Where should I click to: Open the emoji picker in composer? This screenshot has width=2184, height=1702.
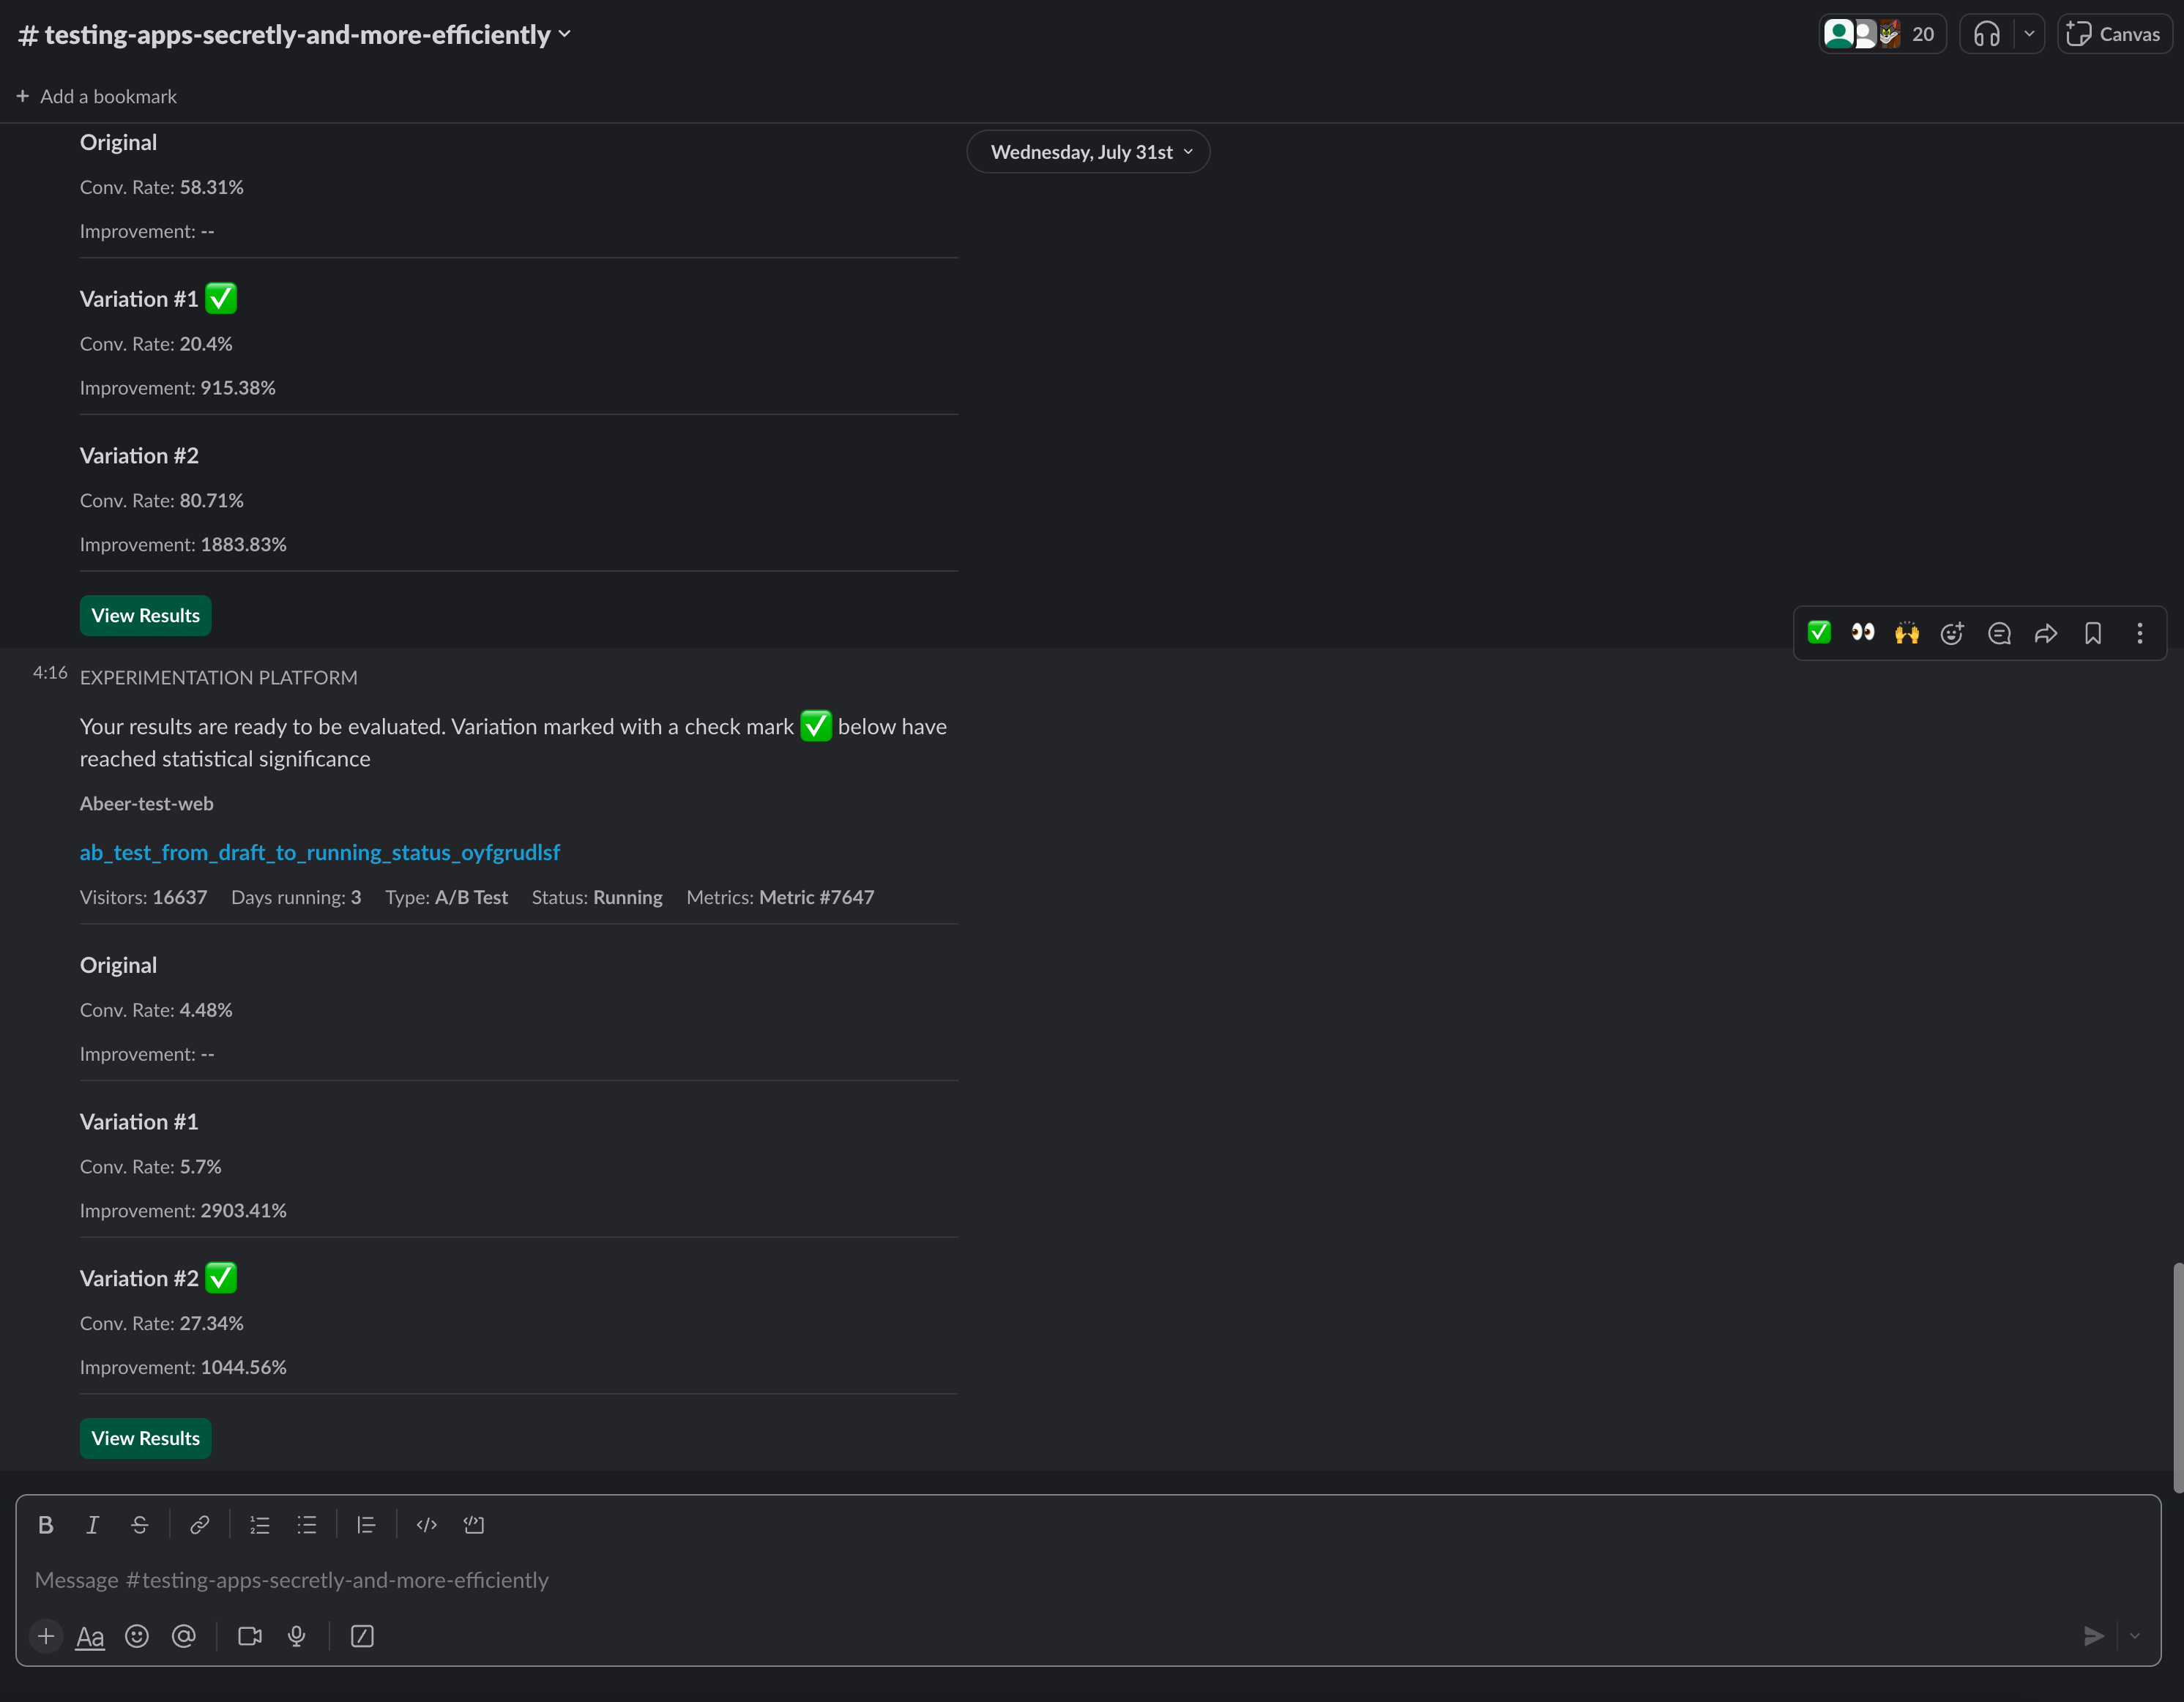coord(137,1636)
